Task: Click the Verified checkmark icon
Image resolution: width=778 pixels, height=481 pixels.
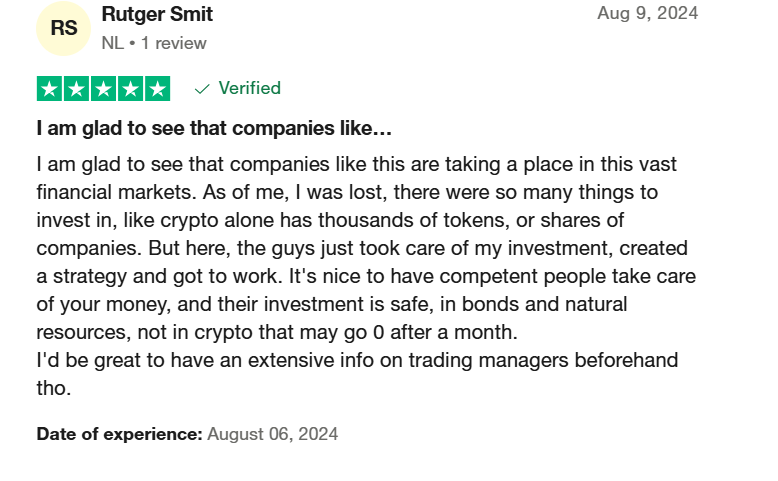Action: click(x=202, y=89)
